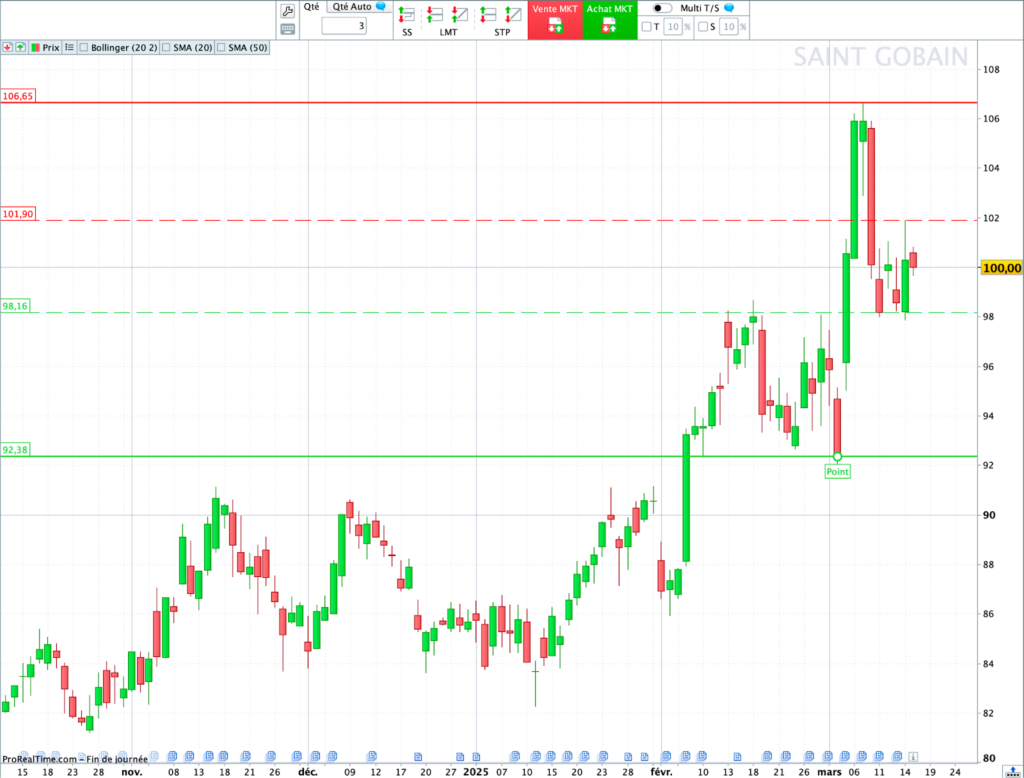This screenshot has height=778, width=1024.
Task: Click the bottom-right chart corner icon
Action: click(x=1013, y=772)
